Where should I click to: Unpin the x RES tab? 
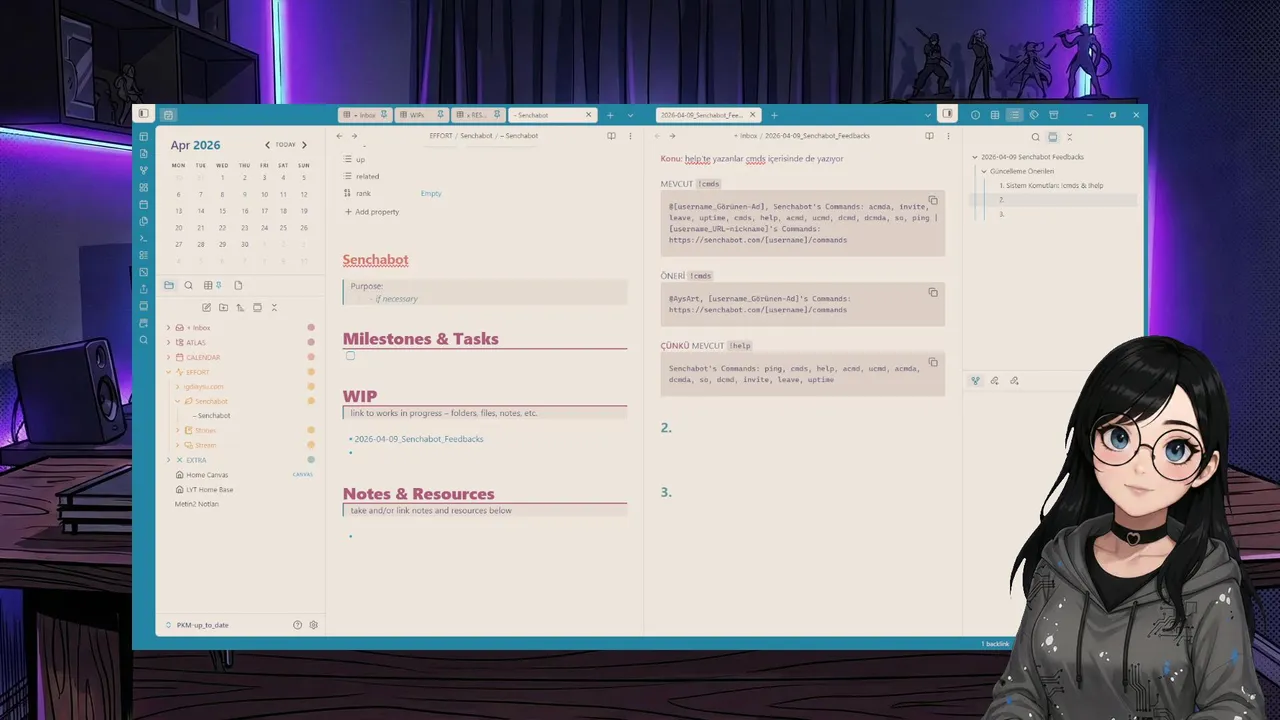[497, 115]
